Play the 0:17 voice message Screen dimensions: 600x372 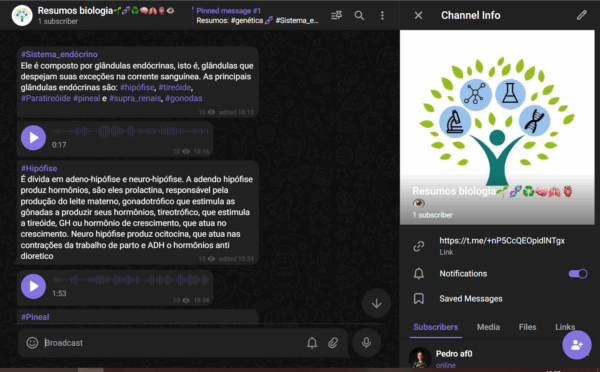coord(33,138)
